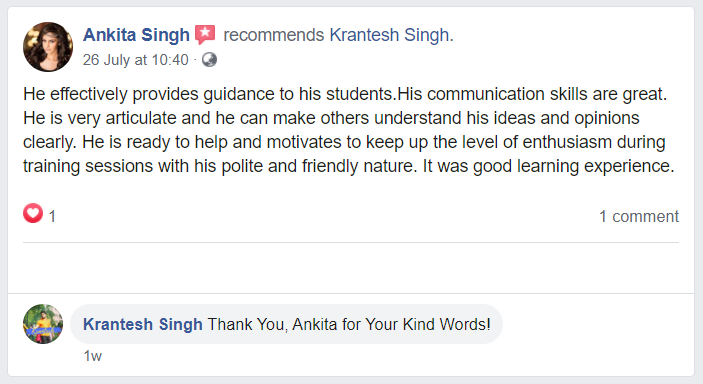Open Krantesh Singh page link in header
This screenshot has height=384, width=703.
(391, 35)
